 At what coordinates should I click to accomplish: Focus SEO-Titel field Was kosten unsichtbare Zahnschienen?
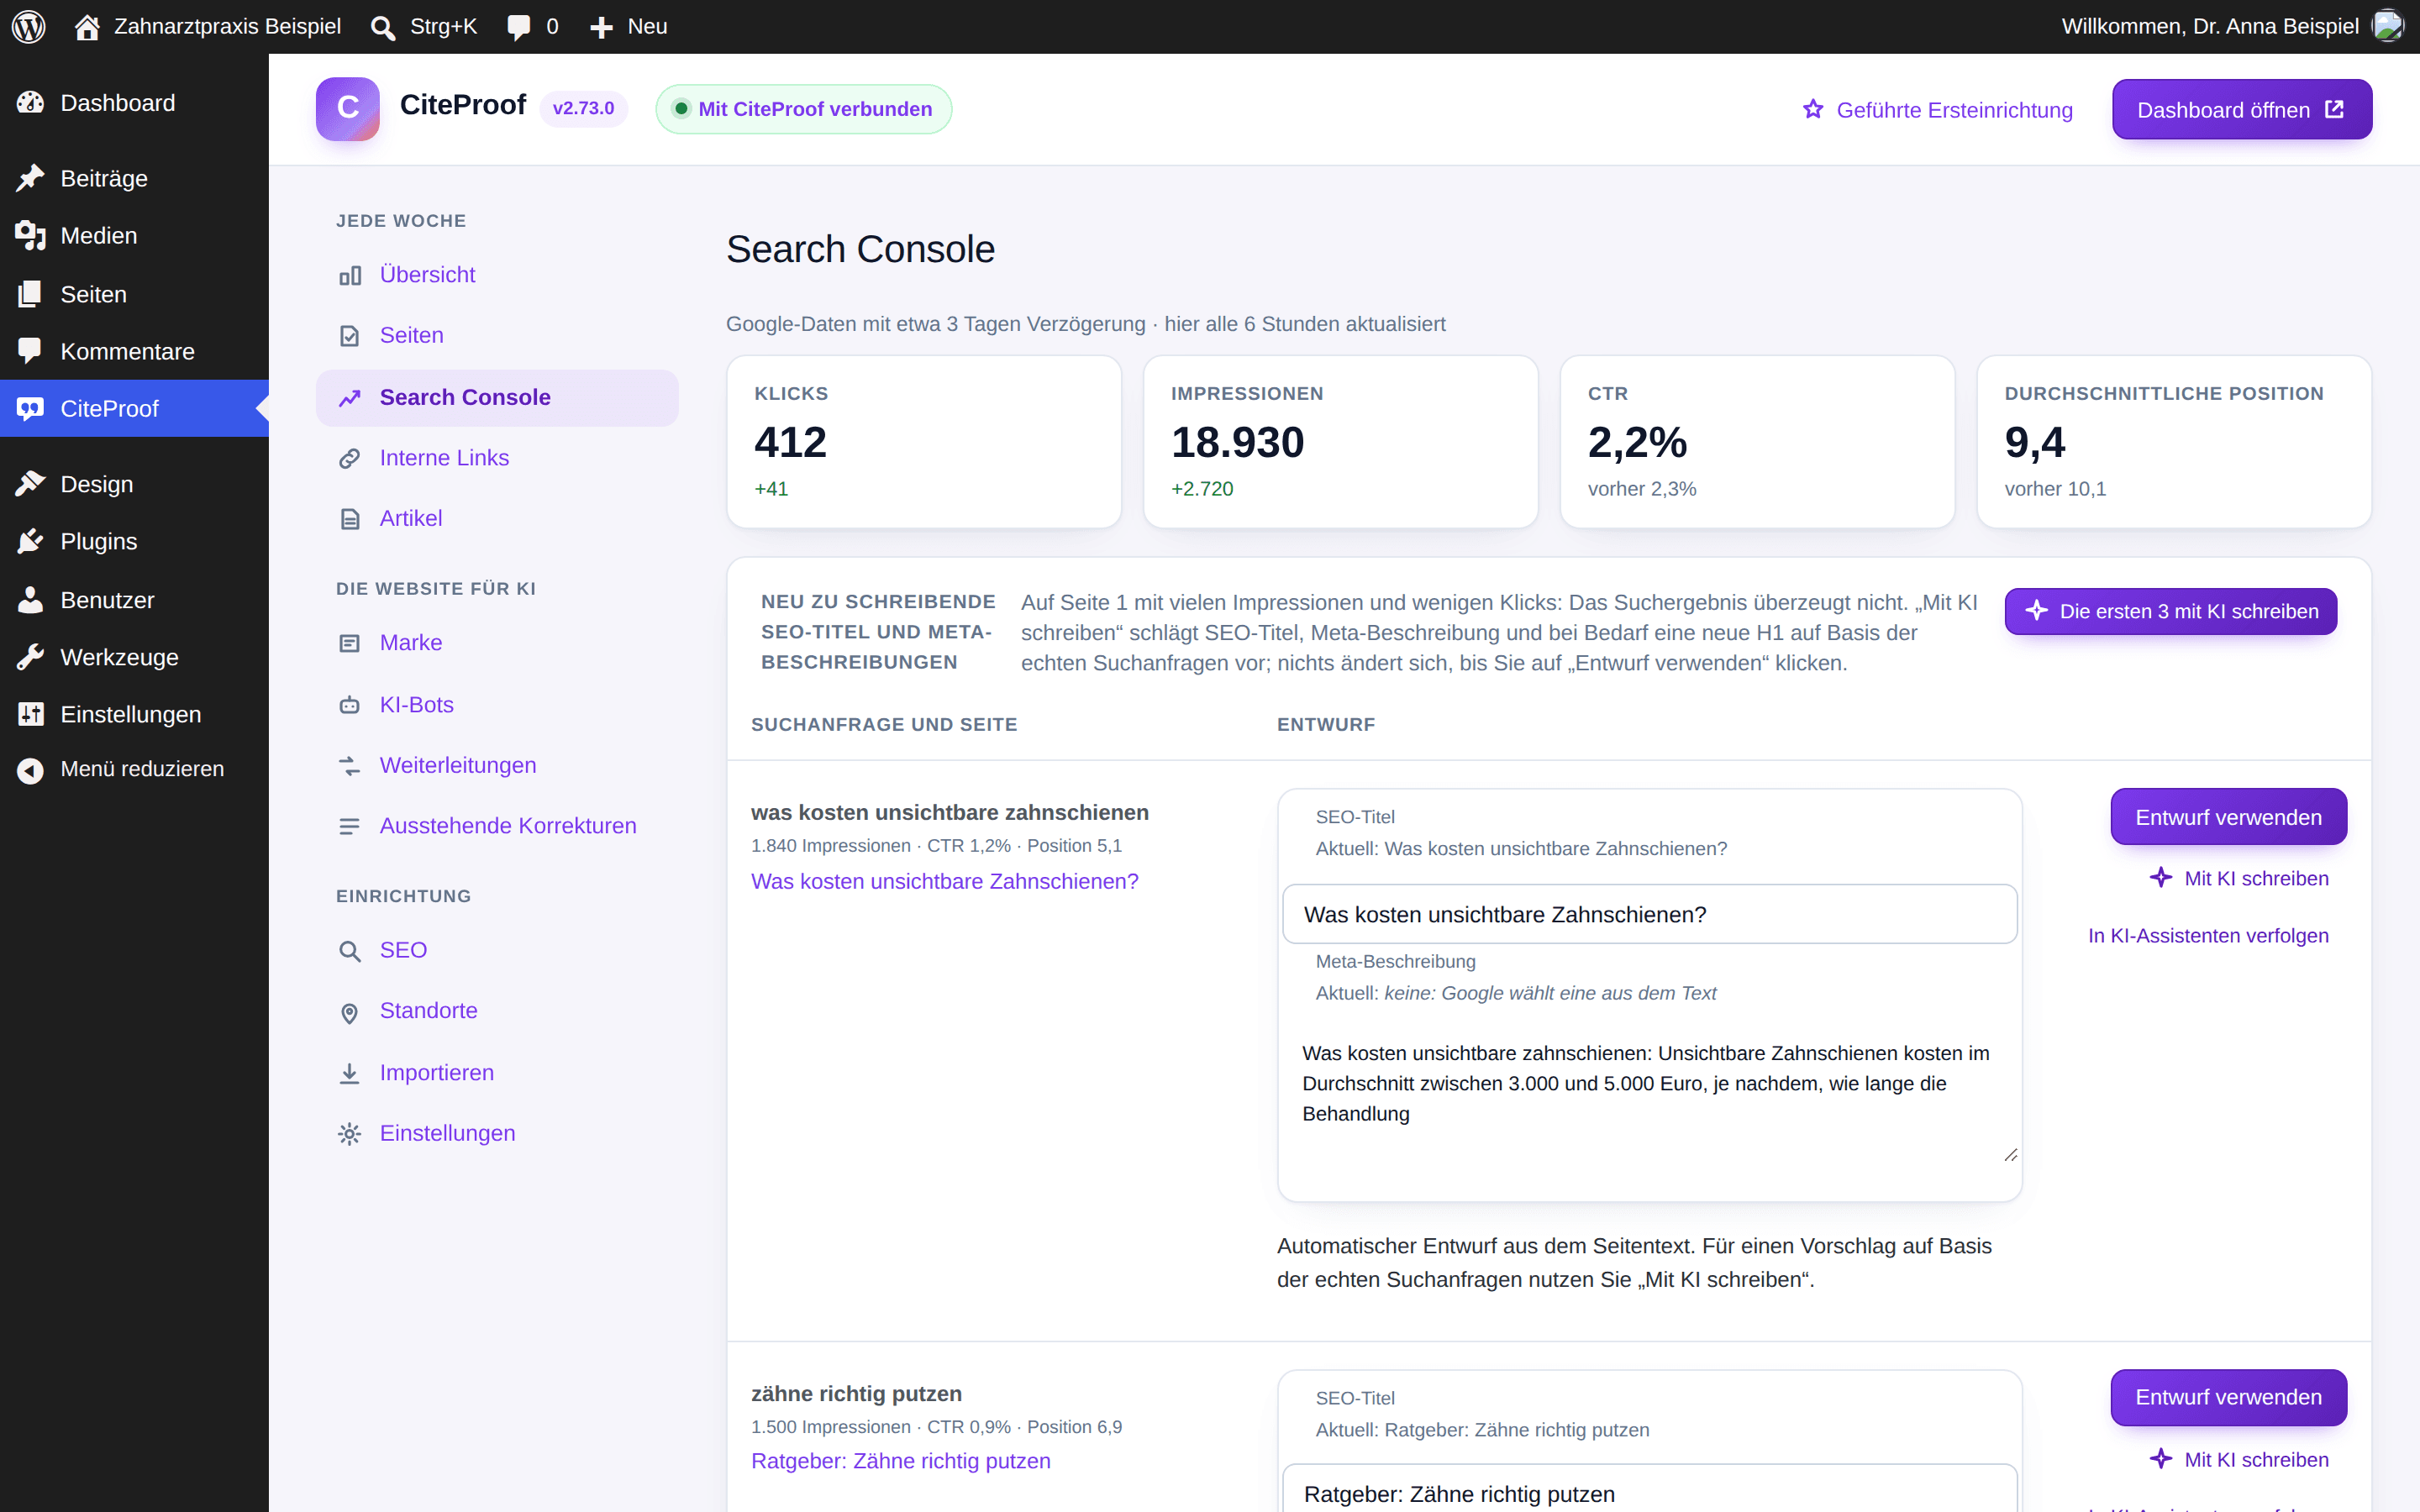pyautogui.click(x=1650, y=914)
